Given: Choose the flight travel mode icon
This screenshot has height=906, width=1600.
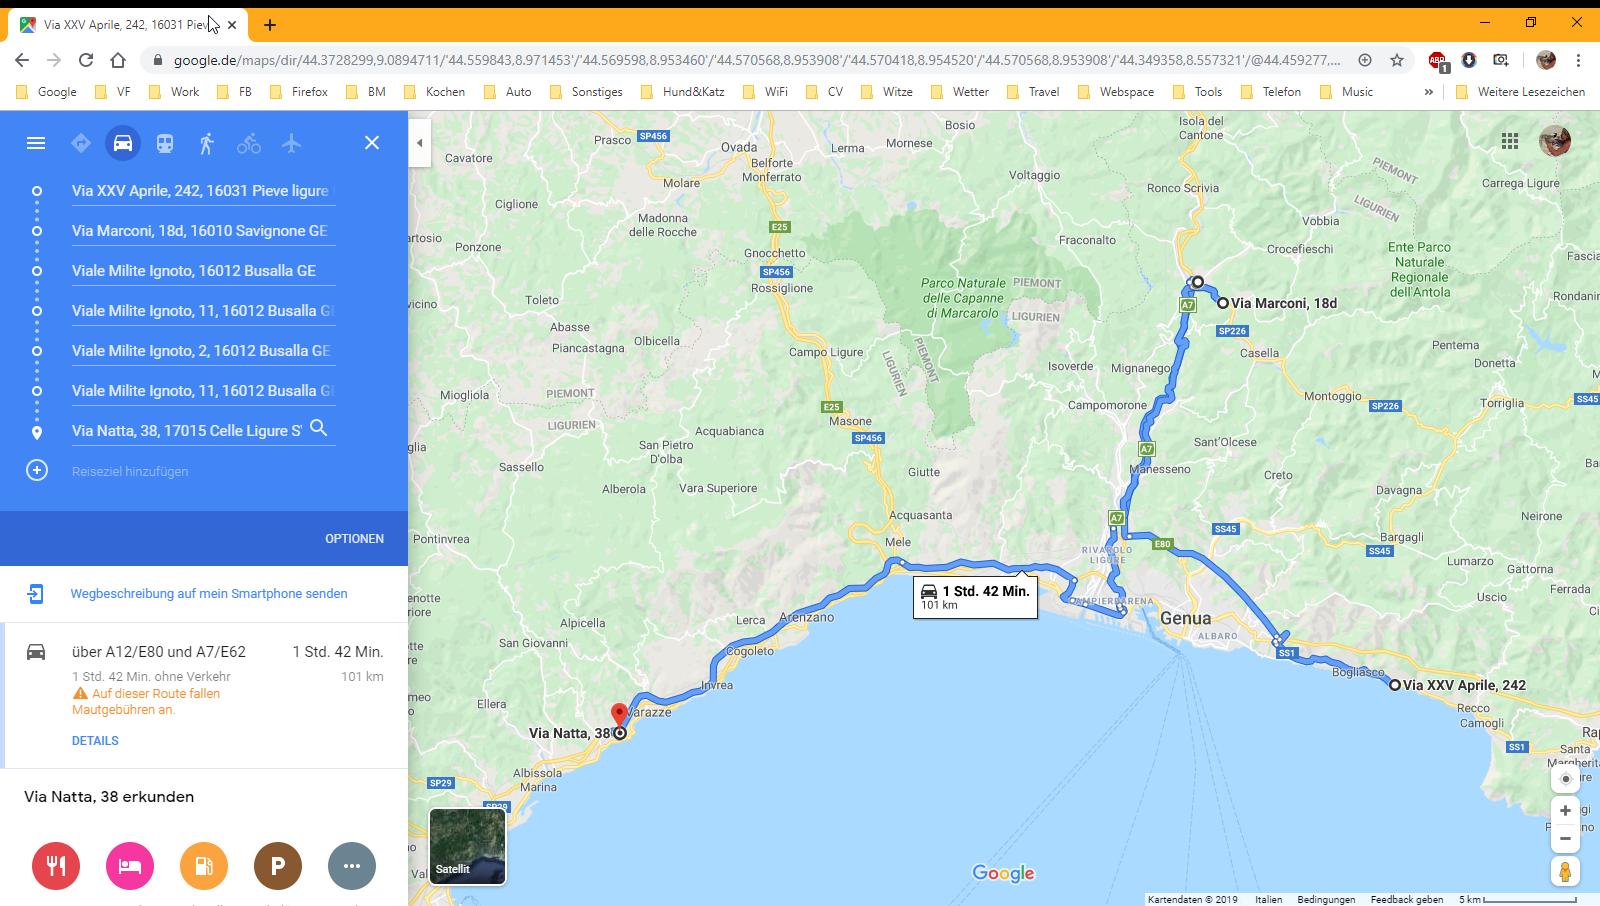Looking at the screenshot, I should tap(291, 143).
